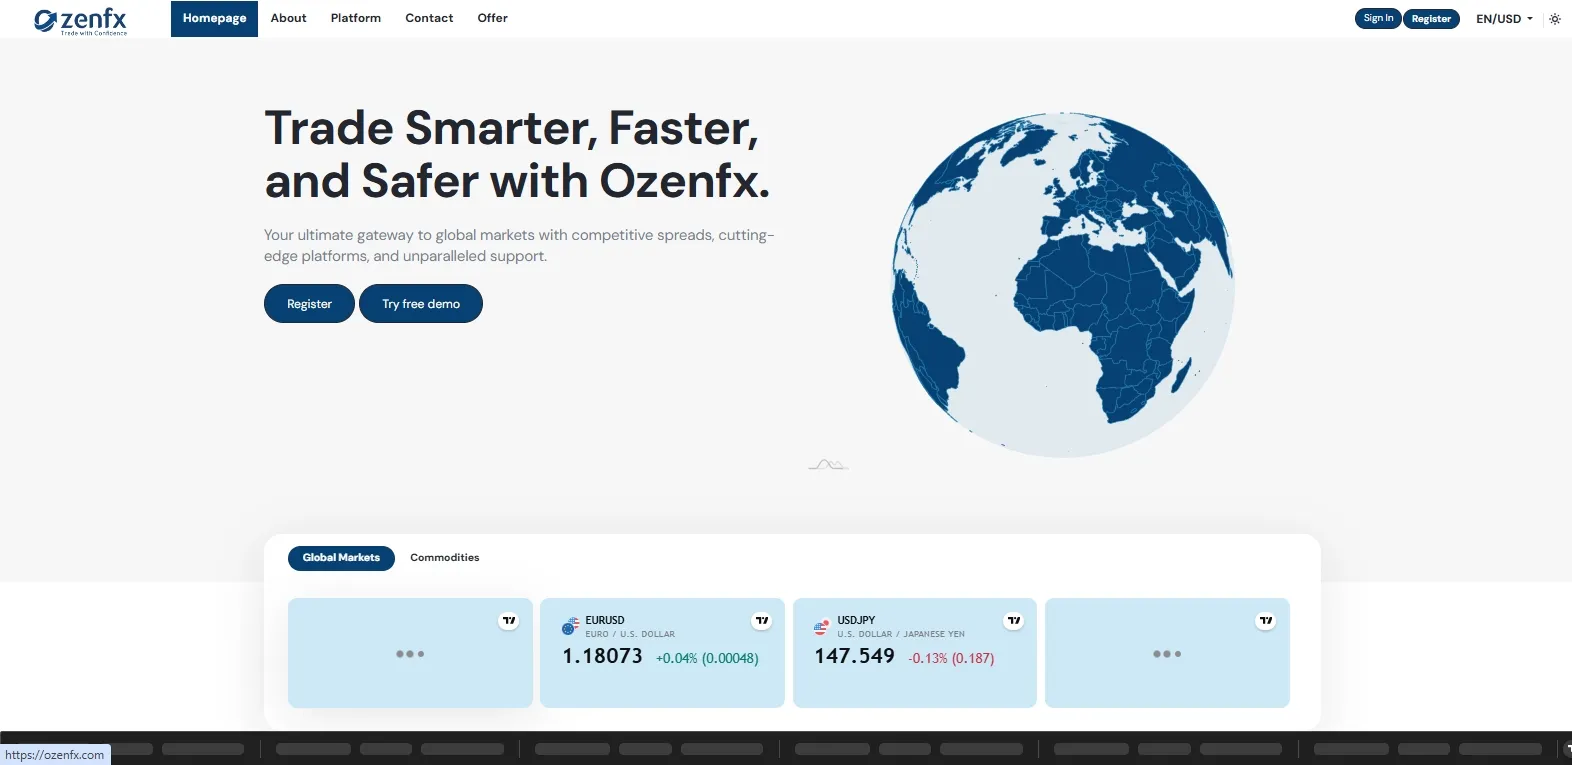This screenshot has height=765, width=1572.
Task: Click the EURUSD change +0.04% (0.00048)
Action: [707, 658]
